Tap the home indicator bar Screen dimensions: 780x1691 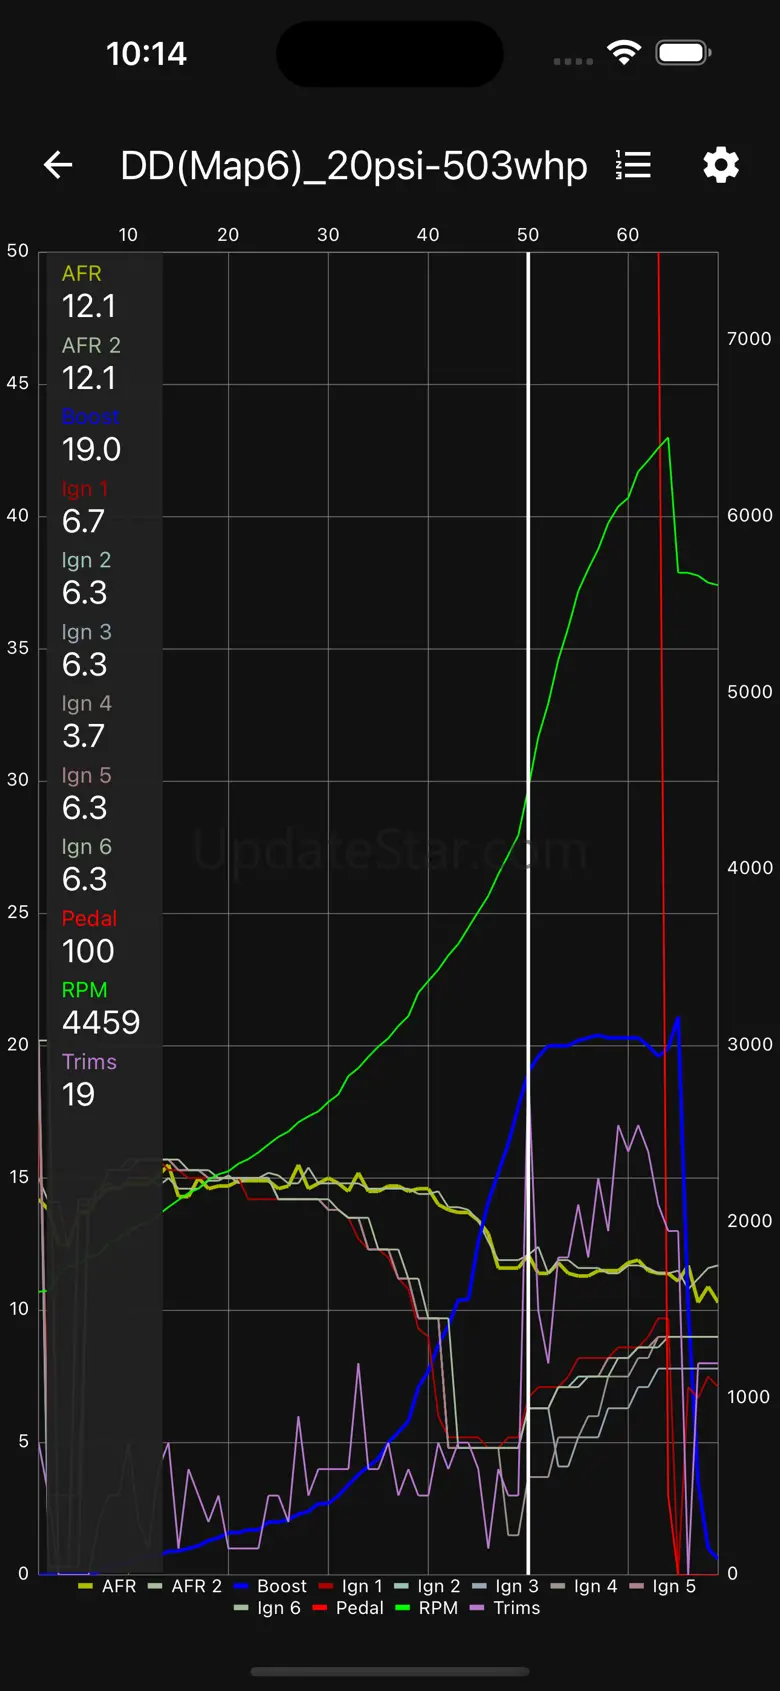tap(390, 1671)
